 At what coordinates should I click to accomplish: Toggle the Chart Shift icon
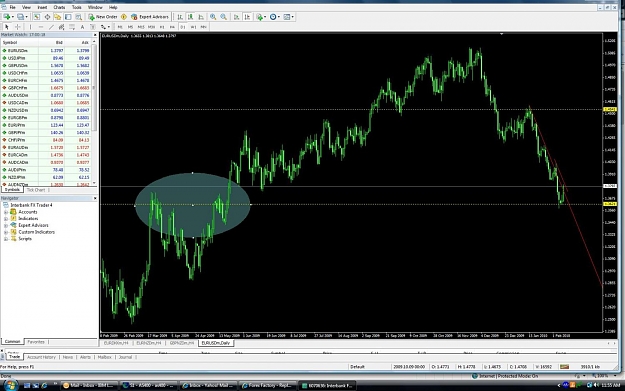[247, 17]
